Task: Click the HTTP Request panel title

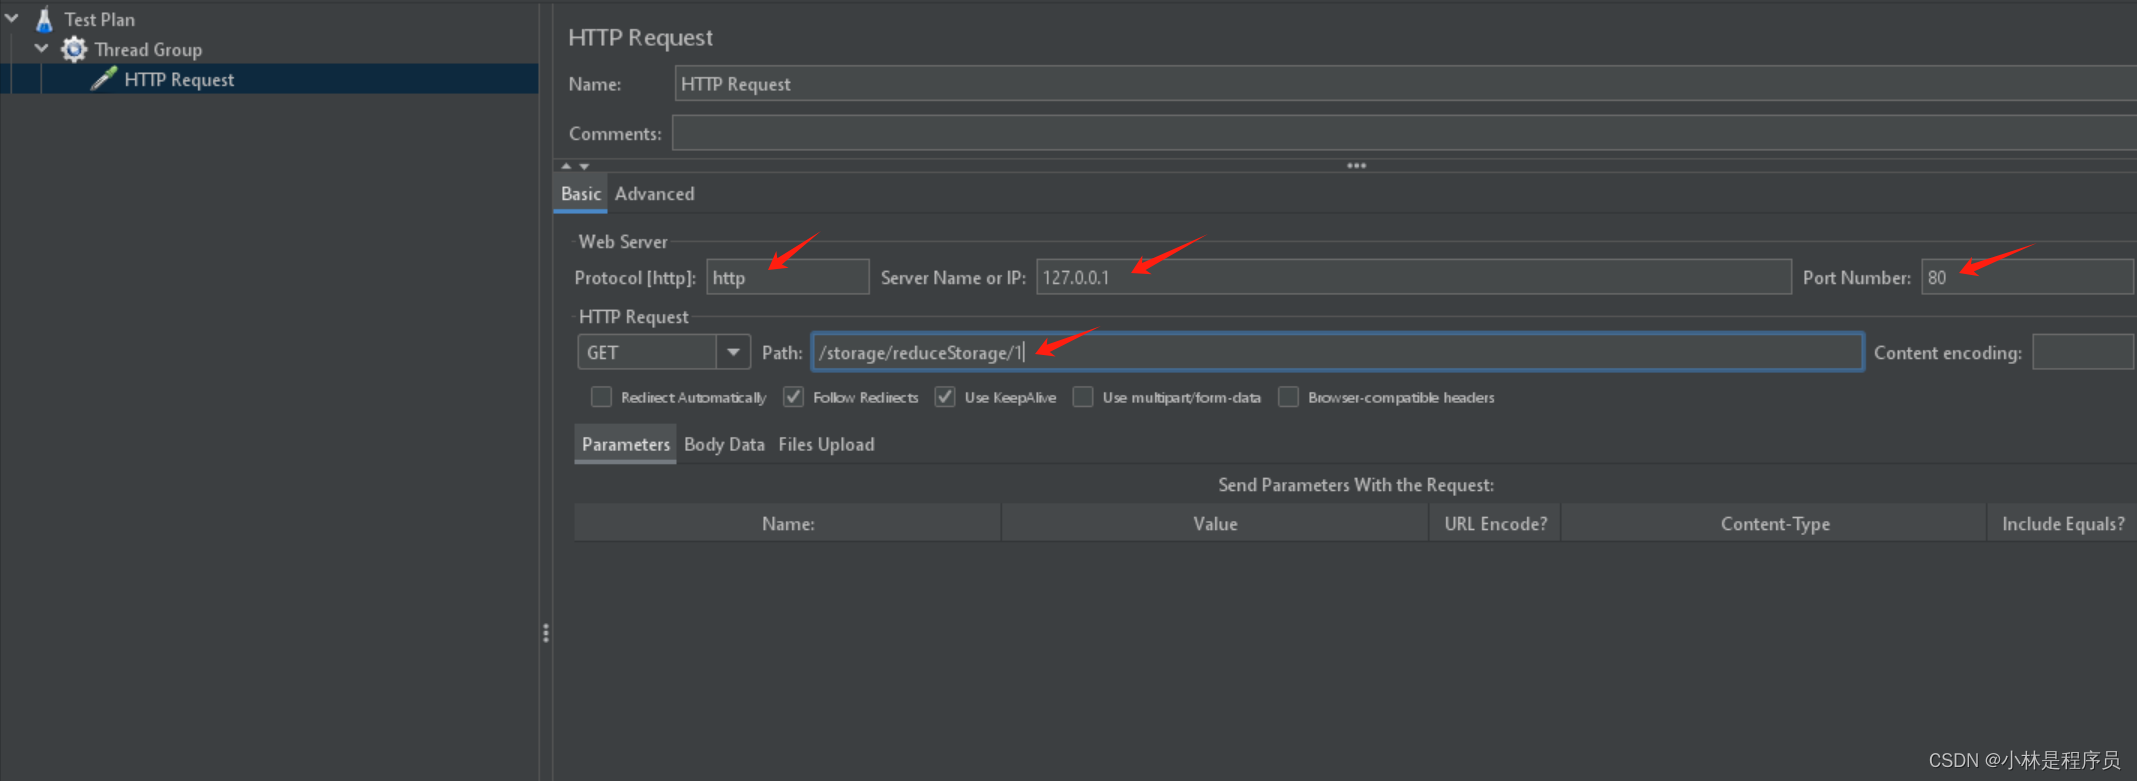Action: click(640, 37)
